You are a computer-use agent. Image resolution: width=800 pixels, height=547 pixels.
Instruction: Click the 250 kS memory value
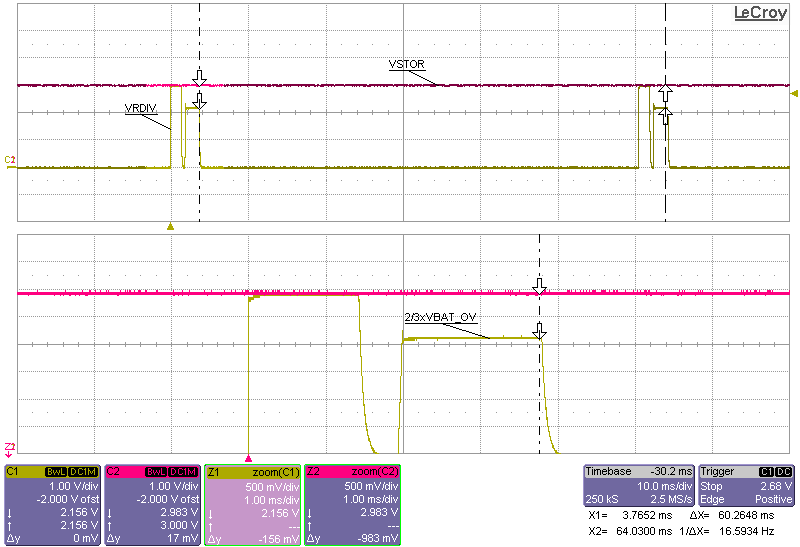pyautogui.click(x=602, y=499)
